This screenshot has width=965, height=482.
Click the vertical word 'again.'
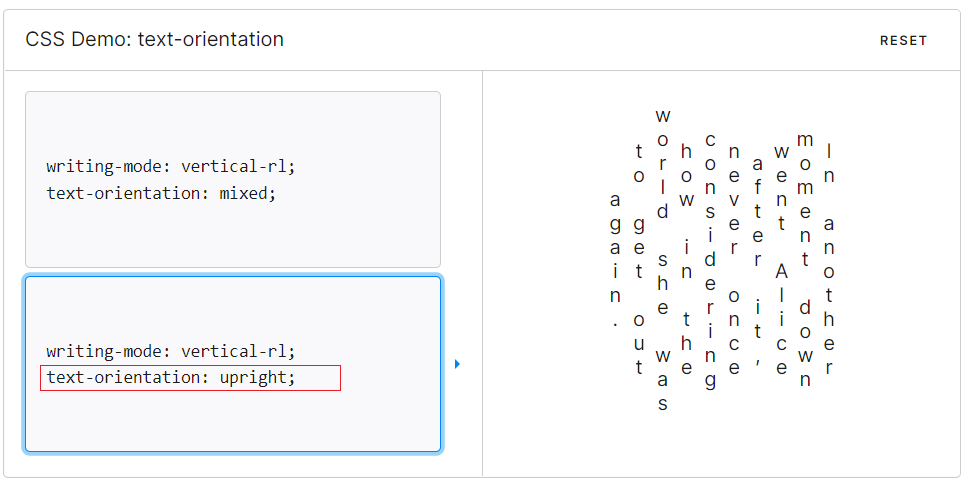[615, 259]
